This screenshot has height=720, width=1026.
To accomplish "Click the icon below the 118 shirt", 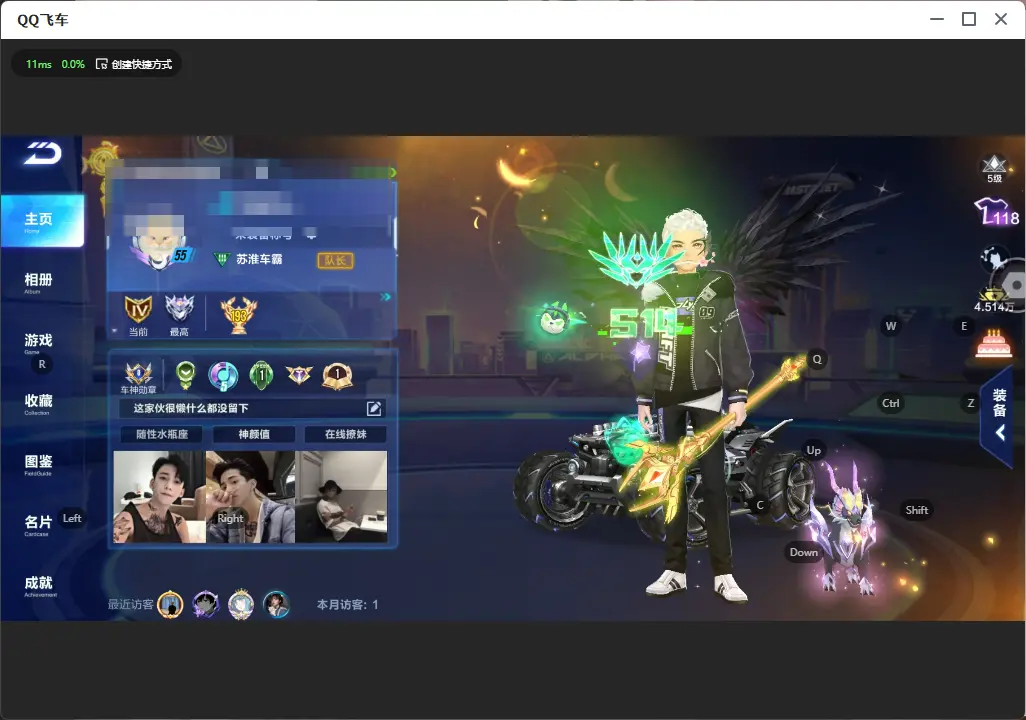I will tap(993, 259).
